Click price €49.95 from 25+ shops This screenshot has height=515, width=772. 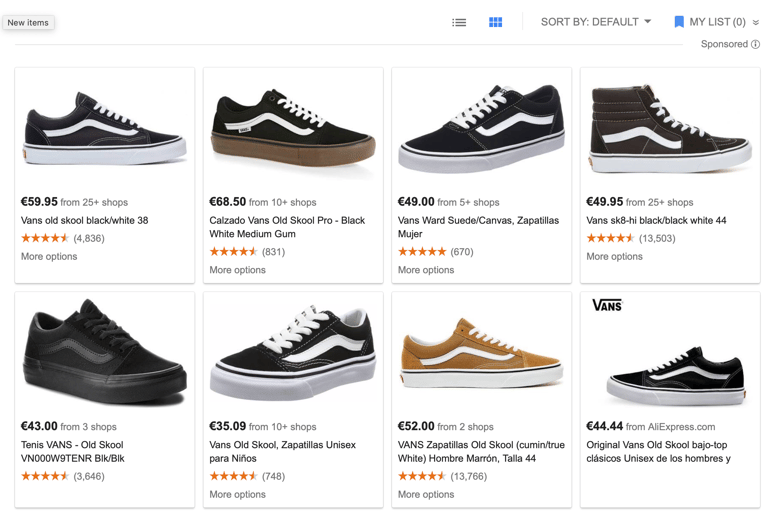(640, 202)
